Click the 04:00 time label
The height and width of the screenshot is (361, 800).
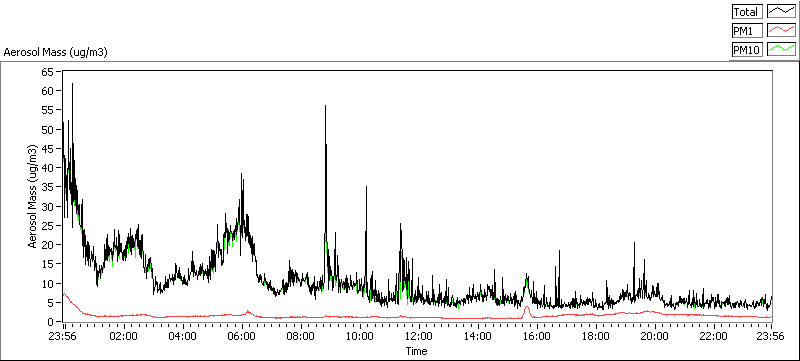click(183, 337)
